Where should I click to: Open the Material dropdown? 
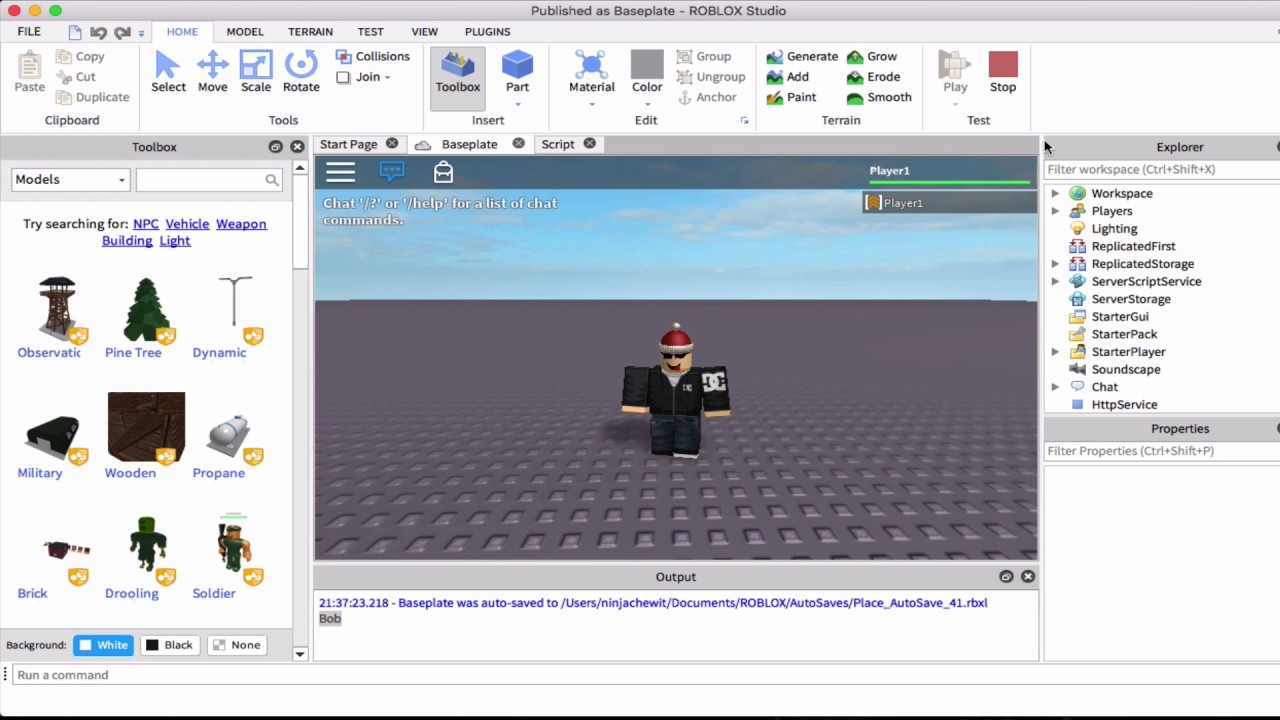591,104
